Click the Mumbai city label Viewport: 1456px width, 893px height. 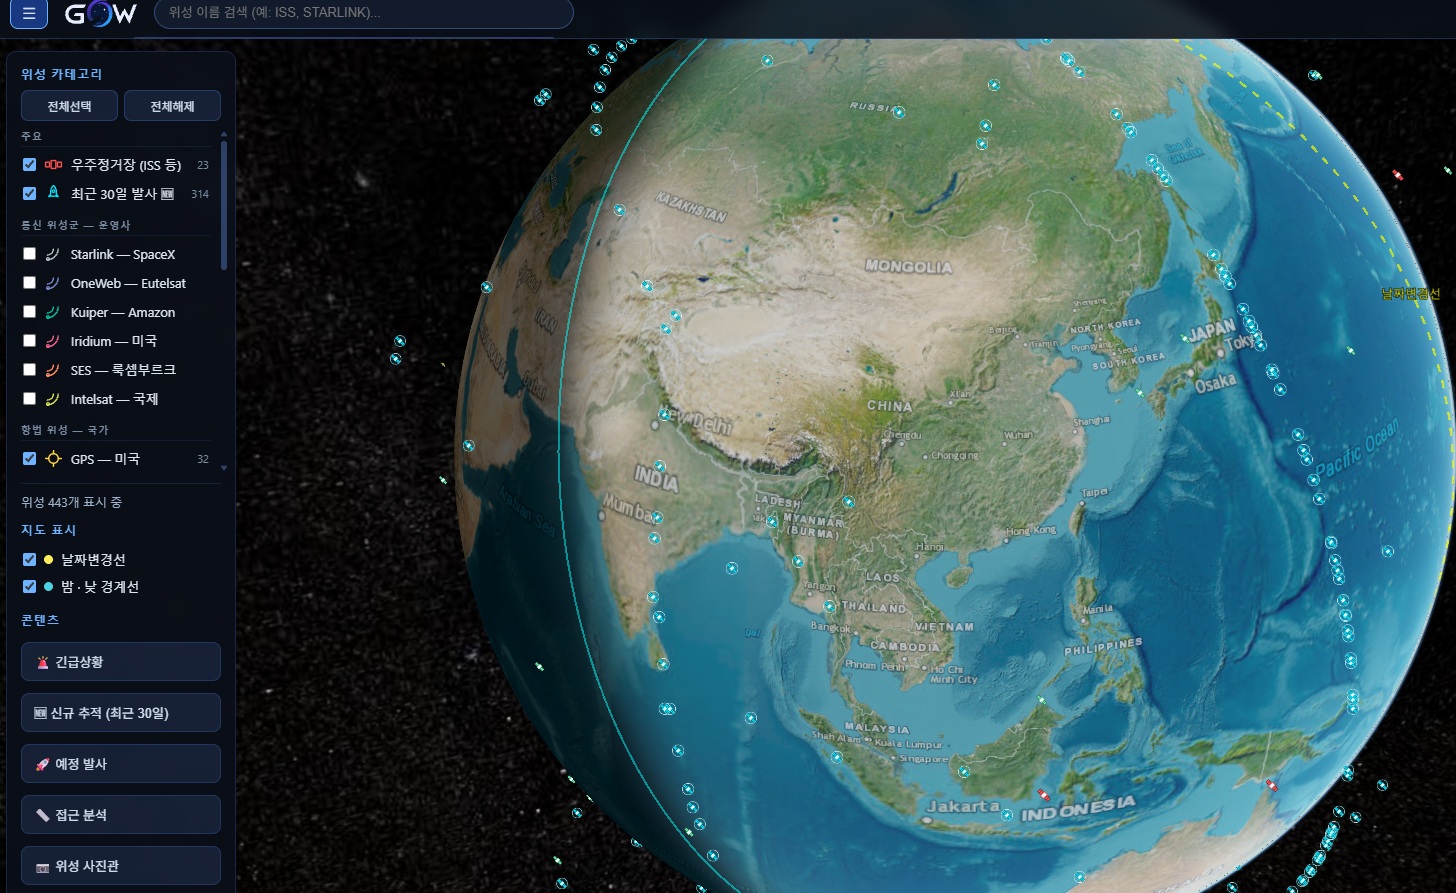point(629,510)
